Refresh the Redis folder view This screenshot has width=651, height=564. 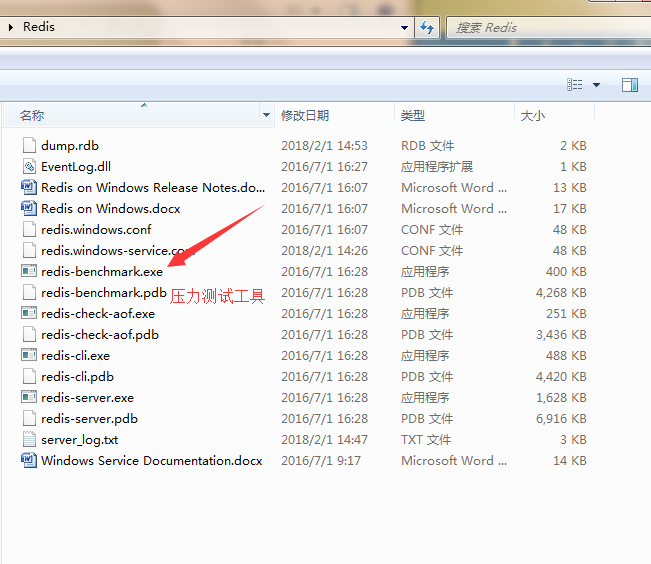(x=427, y=28)
